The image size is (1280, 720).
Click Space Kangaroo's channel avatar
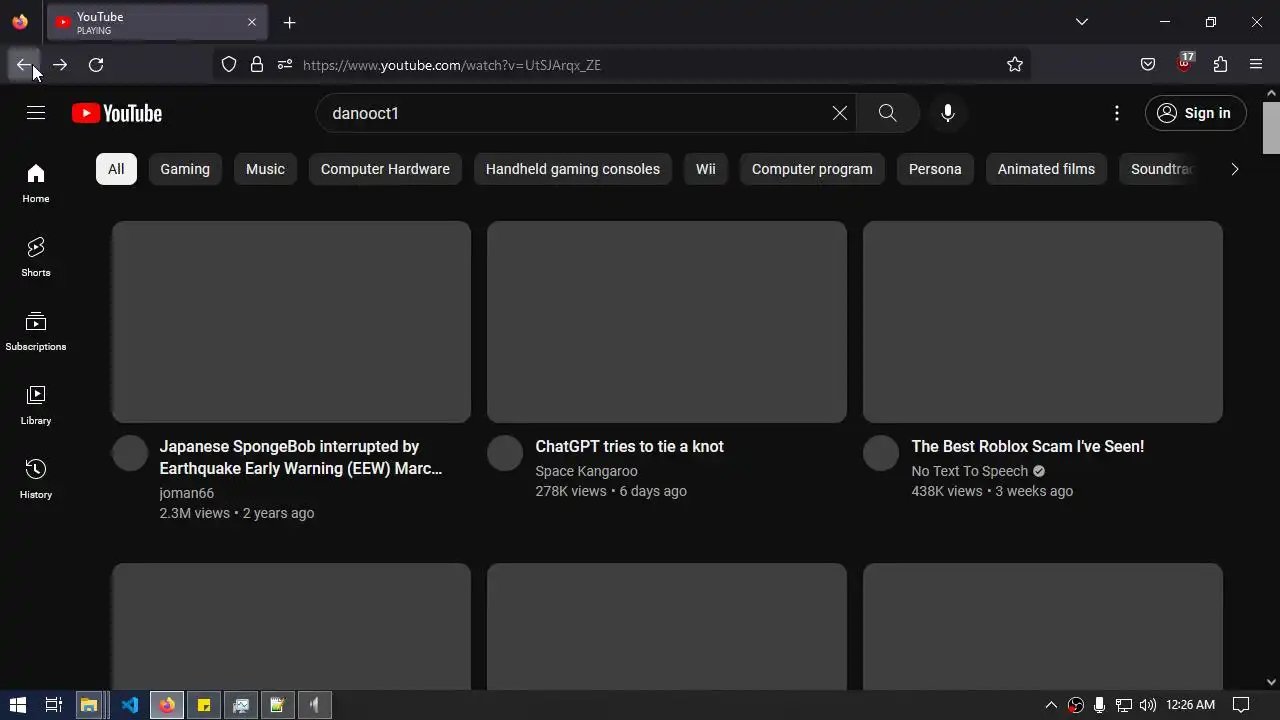coord(505,453)
